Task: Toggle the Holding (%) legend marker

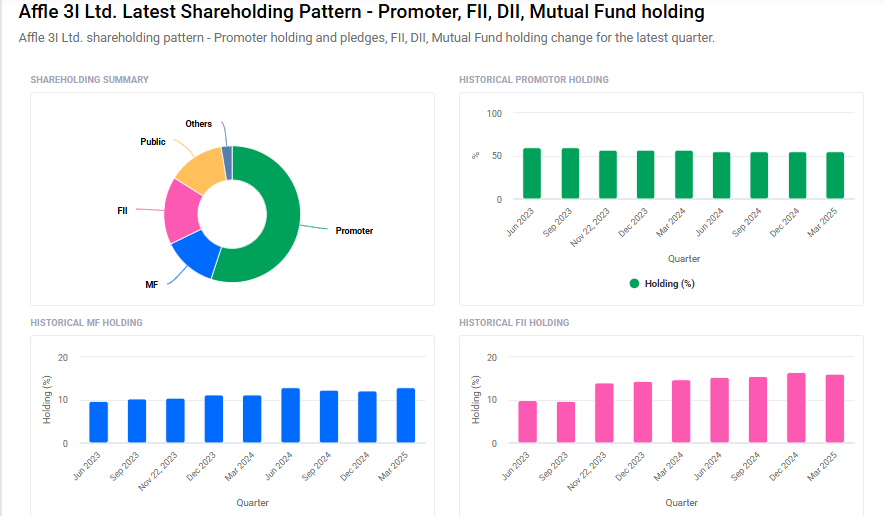Action: point(634,284)
